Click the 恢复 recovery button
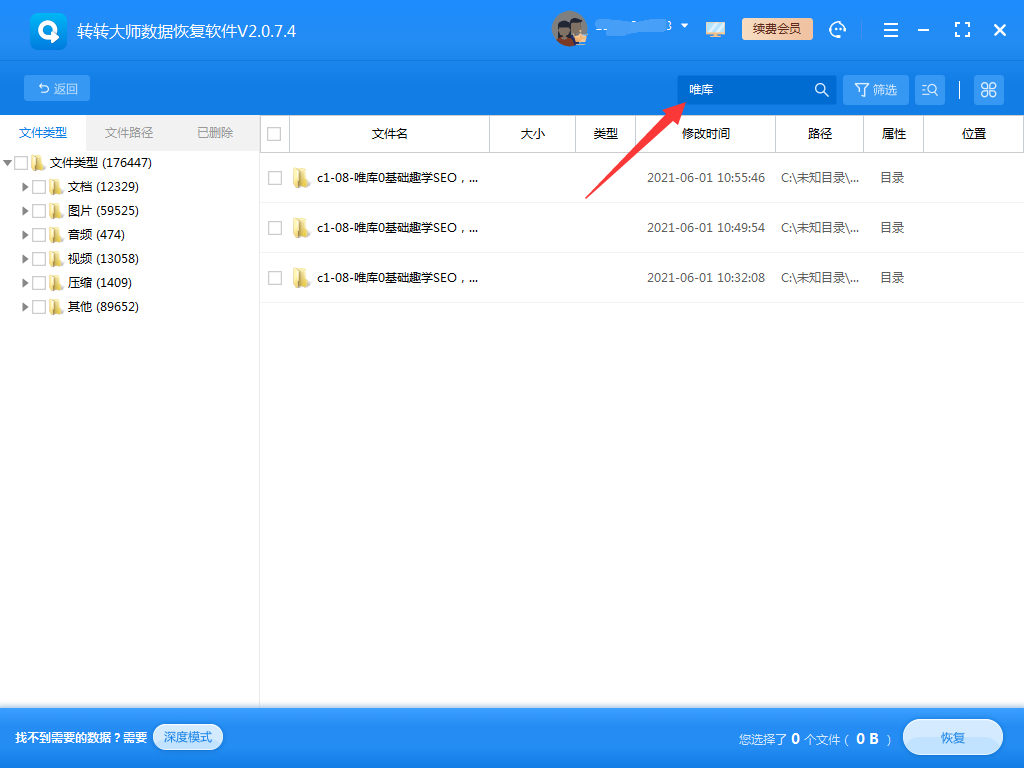The width and height of the screenshot is (1024, 768). coord(951,737)
